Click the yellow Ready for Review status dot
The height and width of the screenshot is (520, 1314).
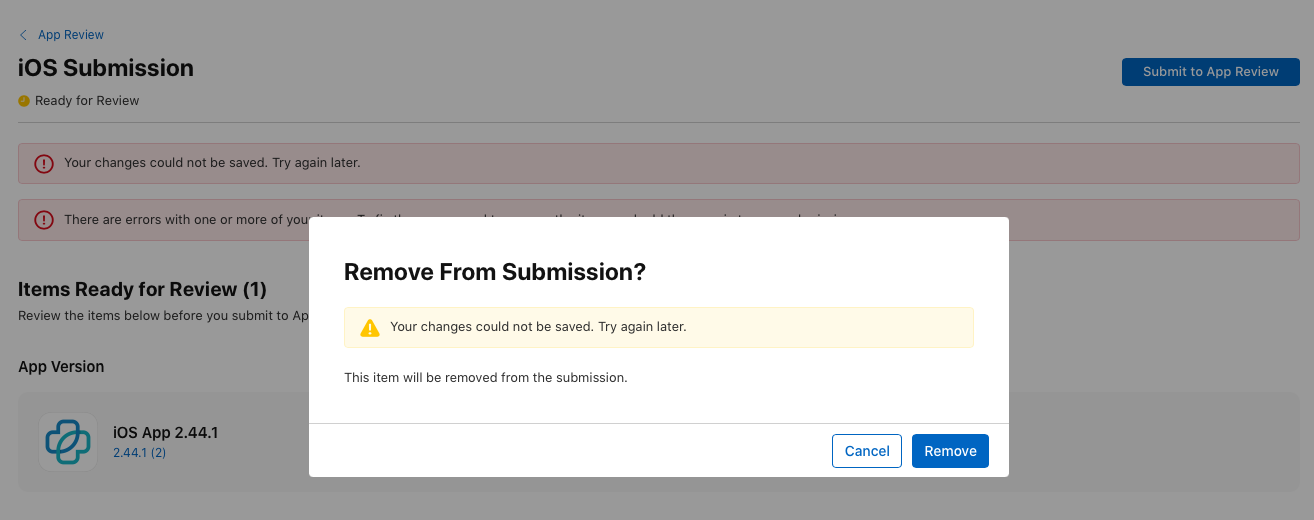pyautogui.click(x=24, y=101)
